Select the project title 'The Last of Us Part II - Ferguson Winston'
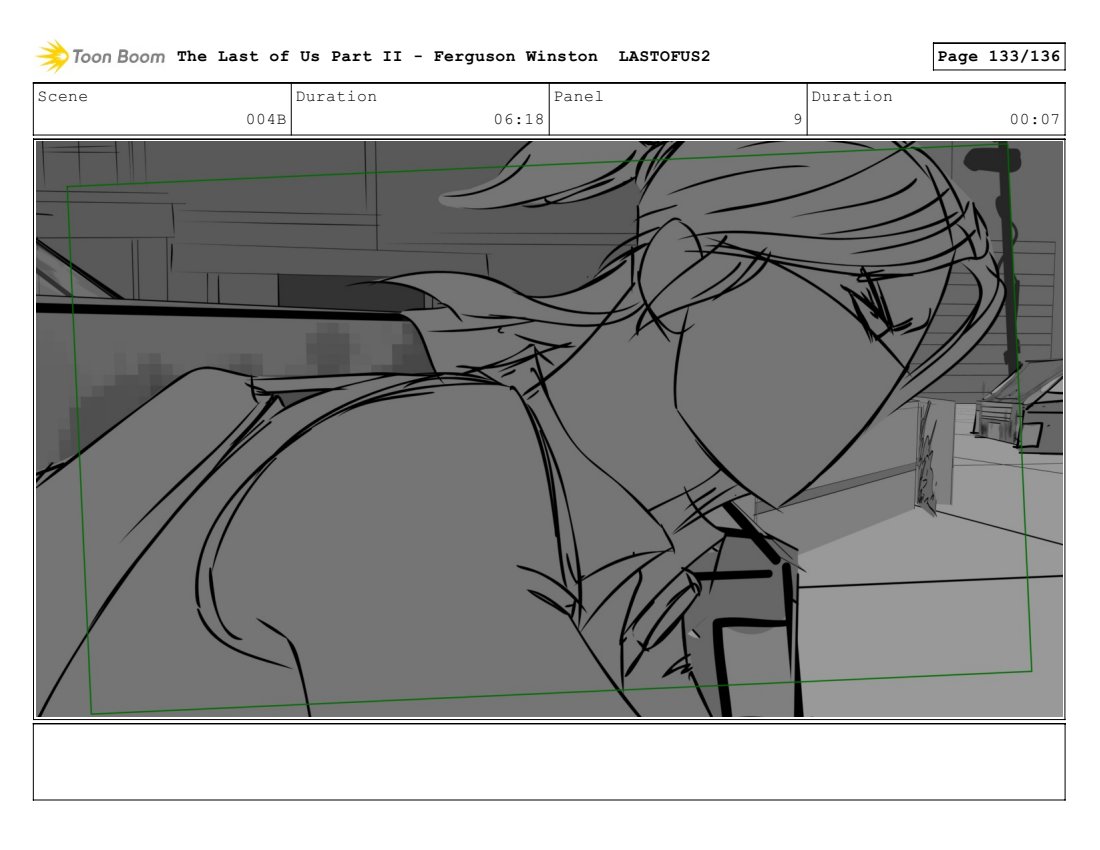 click(387, 56)
